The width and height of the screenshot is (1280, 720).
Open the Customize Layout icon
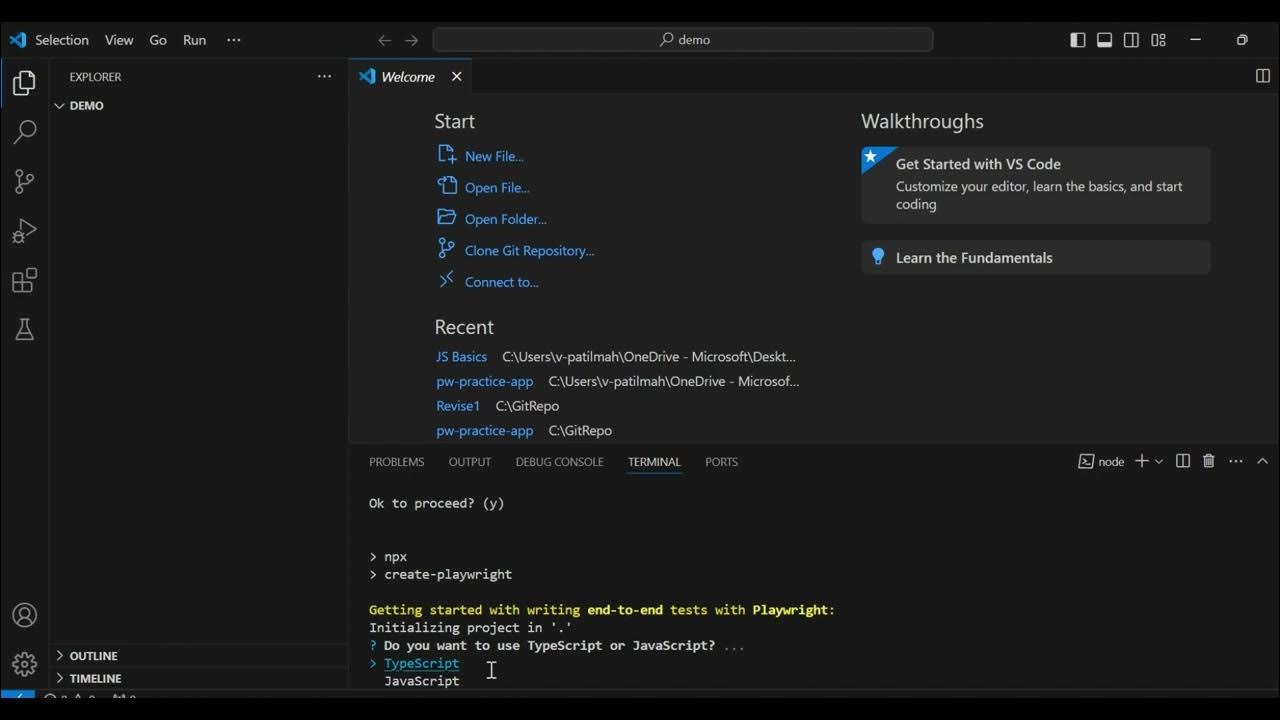1158,40
